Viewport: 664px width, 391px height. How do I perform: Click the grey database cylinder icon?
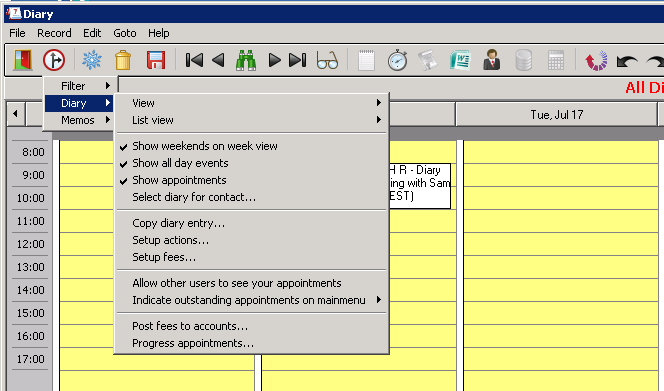(x=523, y=60)
